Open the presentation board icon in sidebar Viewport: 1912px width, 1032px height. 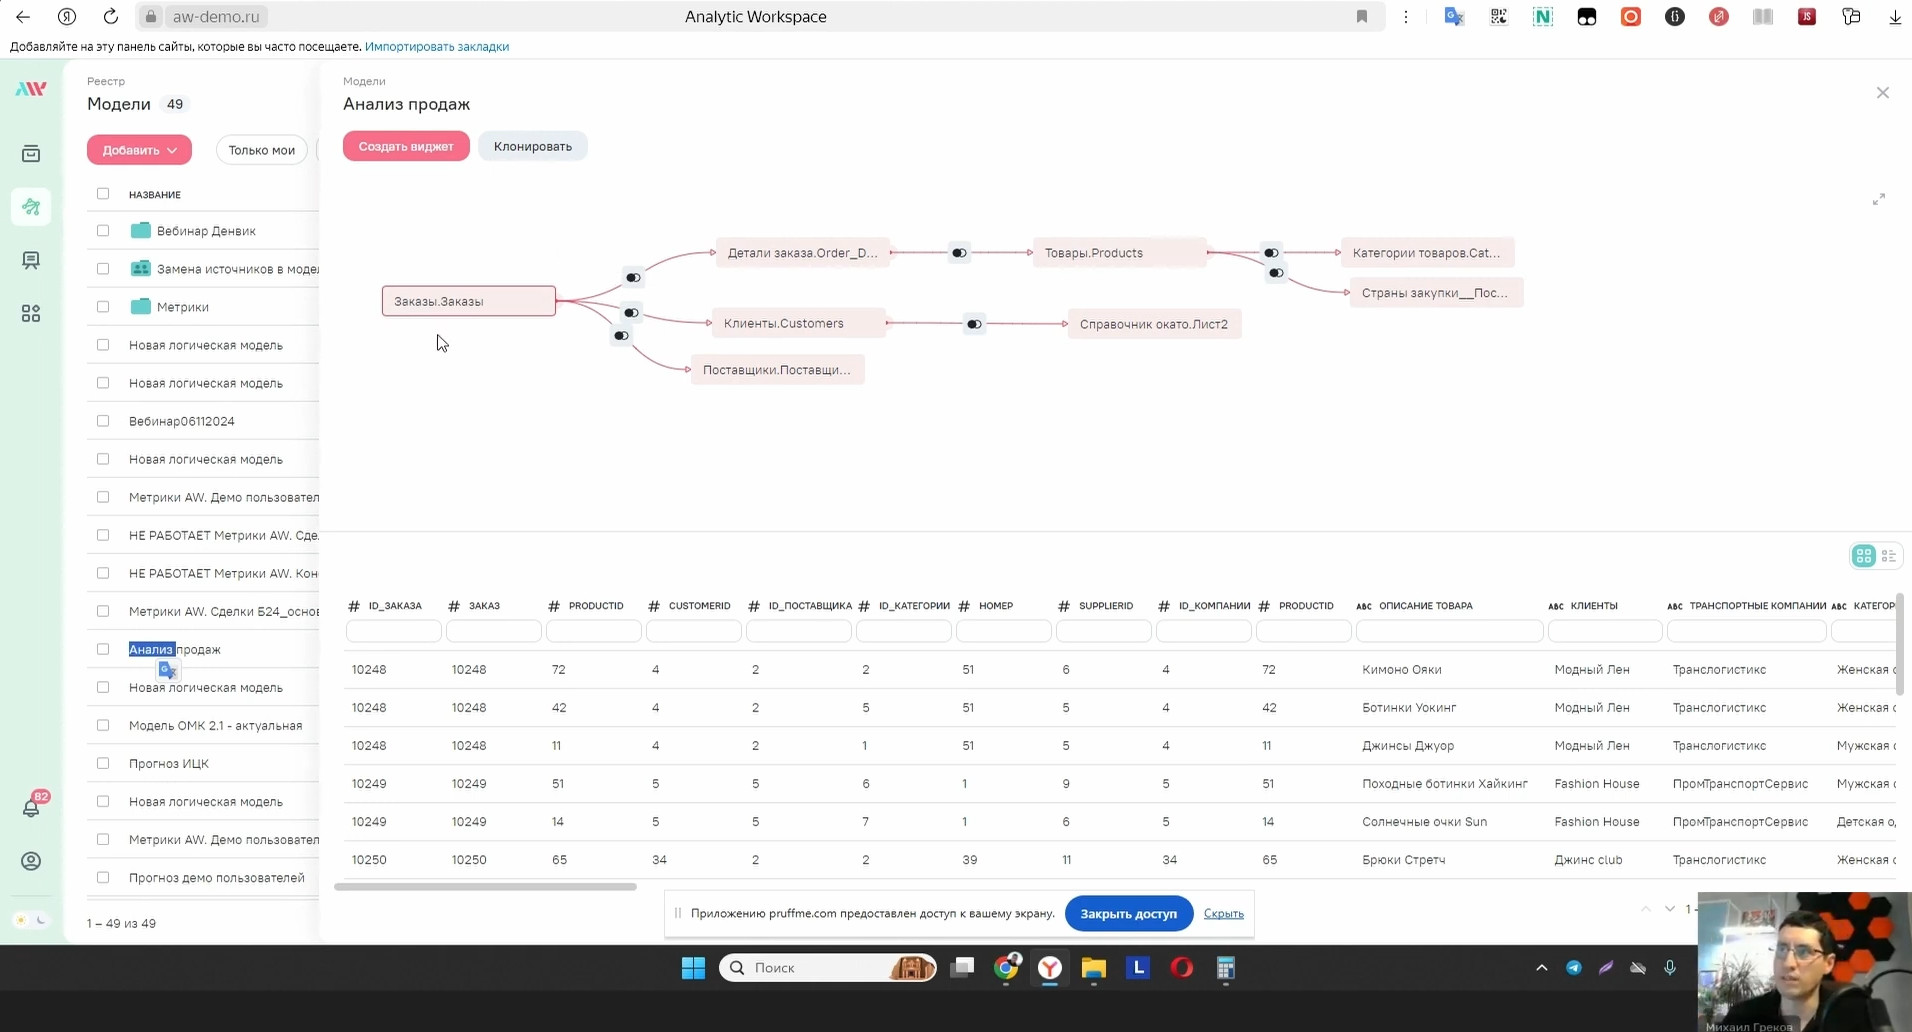(31, 261)
